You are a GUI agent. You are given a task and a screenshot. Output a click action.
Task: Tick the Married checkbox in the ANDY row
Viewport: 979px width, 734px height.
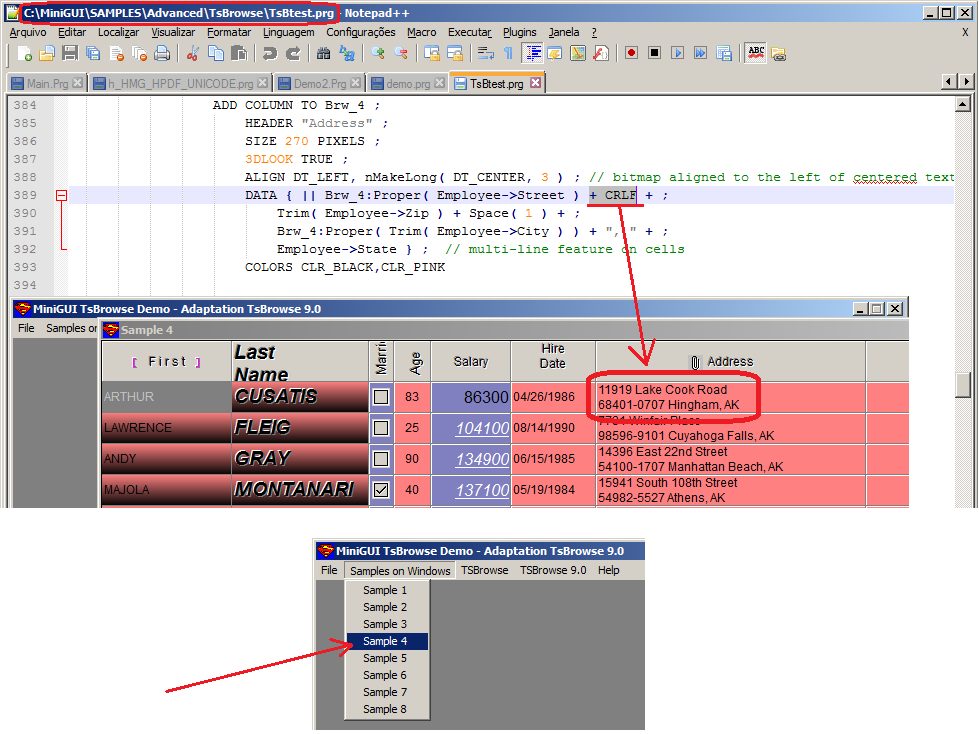pyautogui.click(x=381, y=459)
